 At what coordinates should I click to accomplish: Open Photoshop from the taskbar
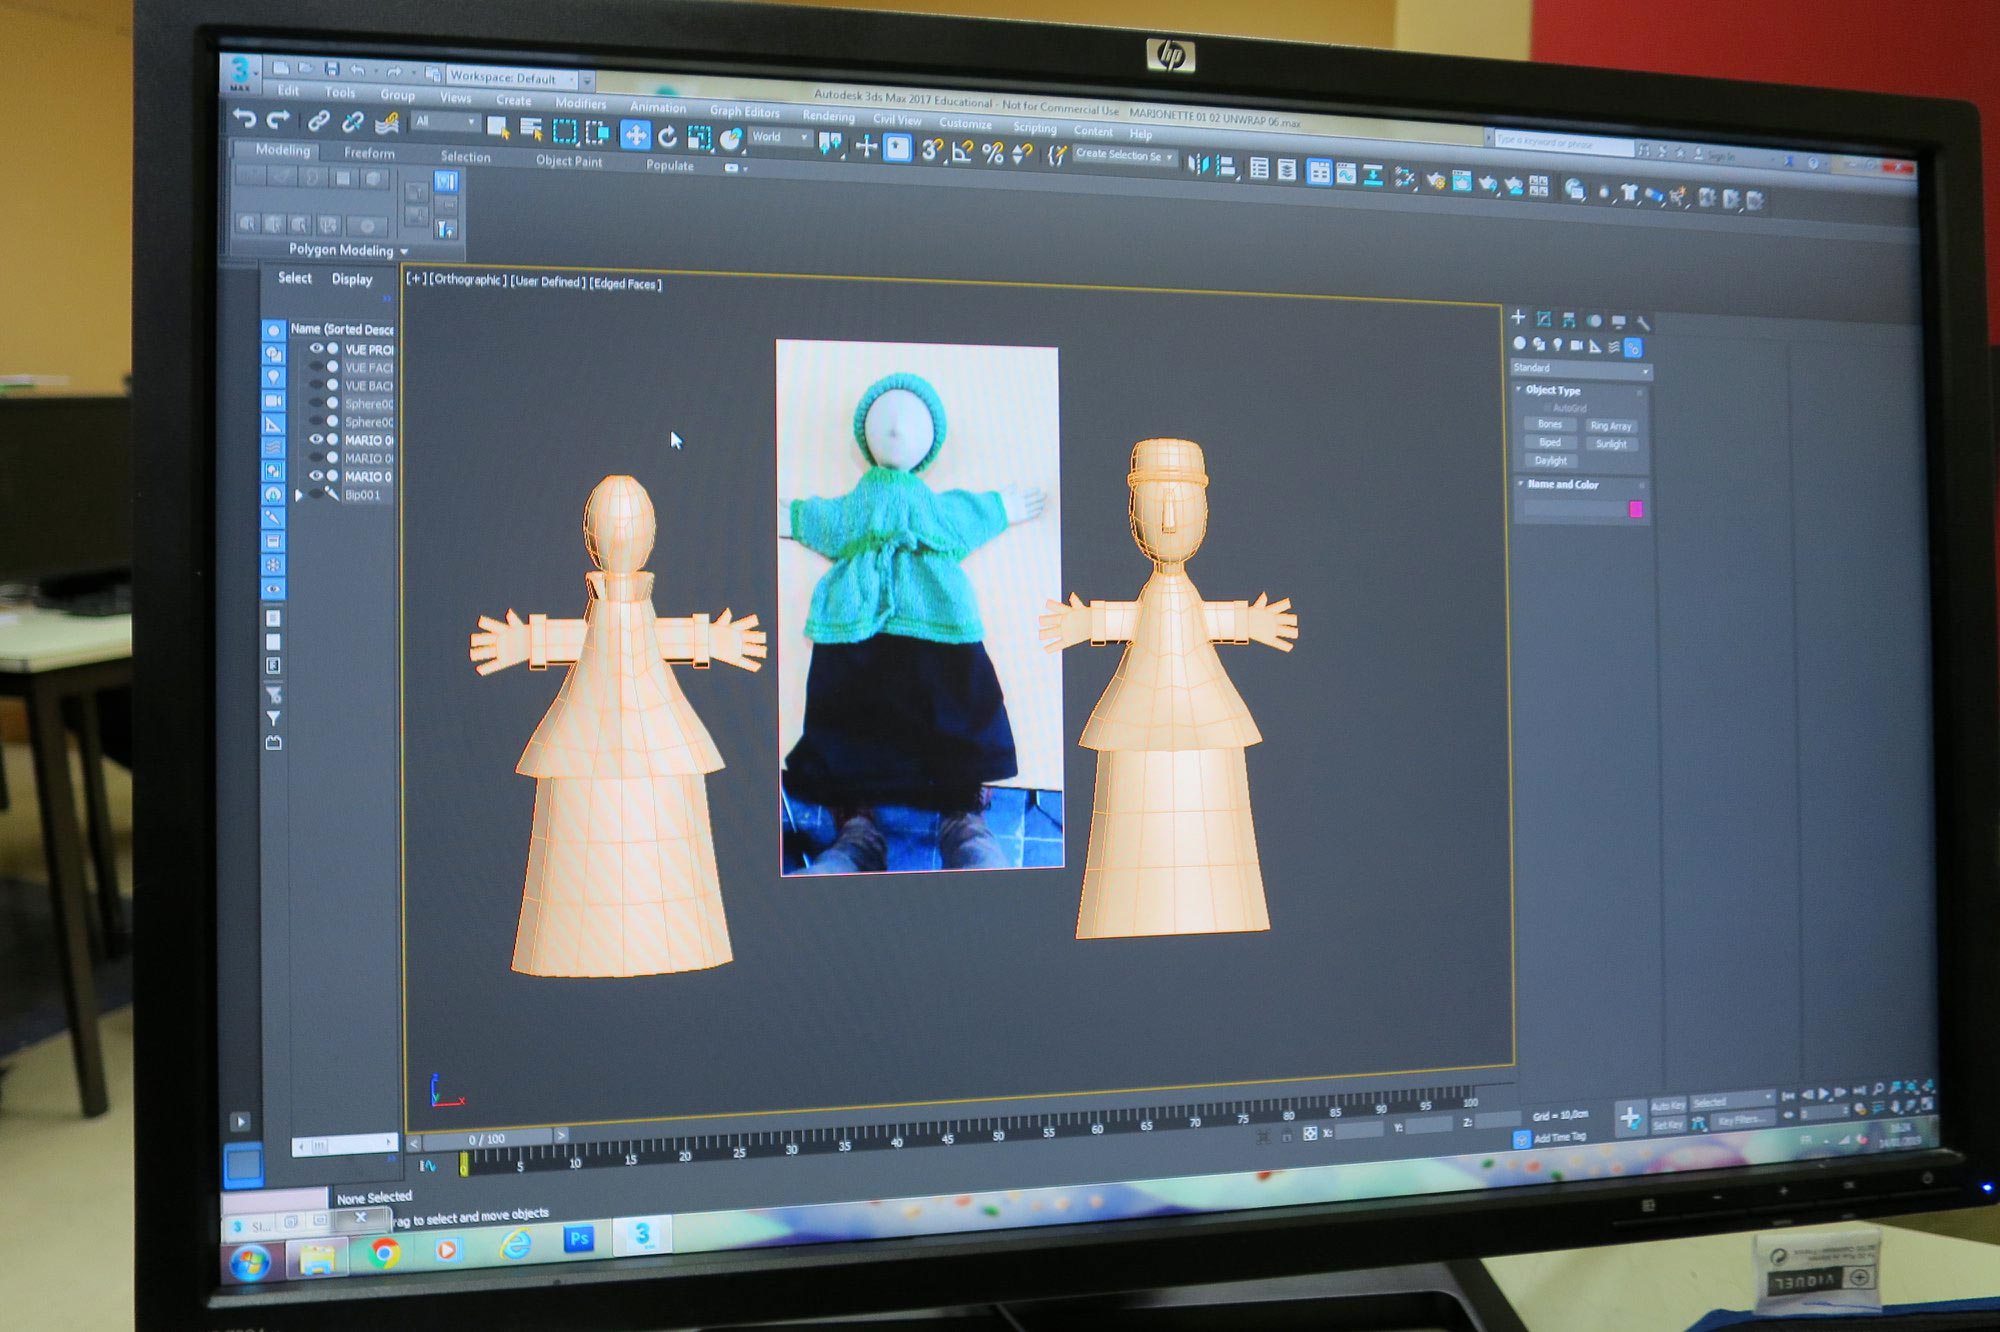pyautogui.click(x=579, y=1240)
